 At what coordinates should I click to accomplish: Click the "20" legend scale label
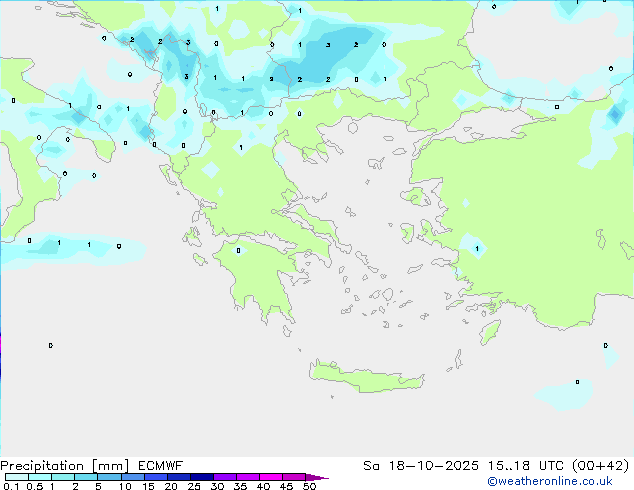171,486
